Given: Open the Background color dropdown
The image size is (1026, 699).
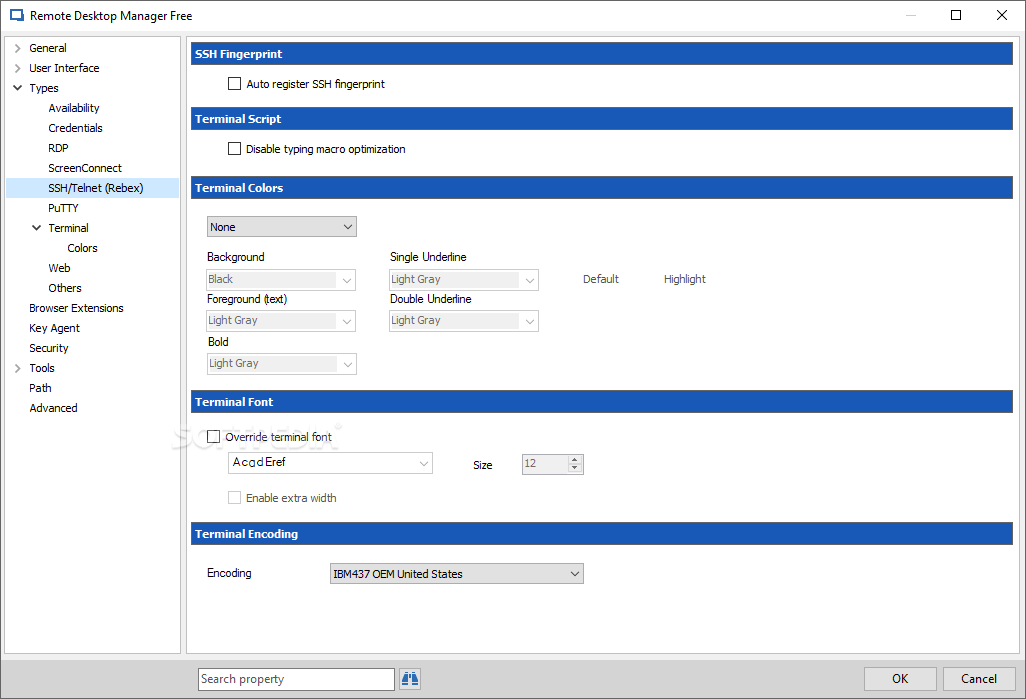Looking at the screenshot, I should (281, 279).
